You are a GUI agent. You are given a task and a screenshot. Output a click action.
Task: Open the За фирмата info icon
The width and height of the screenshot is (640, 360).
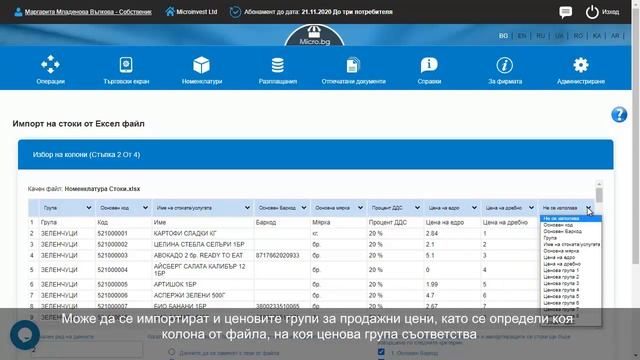(504, 65)
